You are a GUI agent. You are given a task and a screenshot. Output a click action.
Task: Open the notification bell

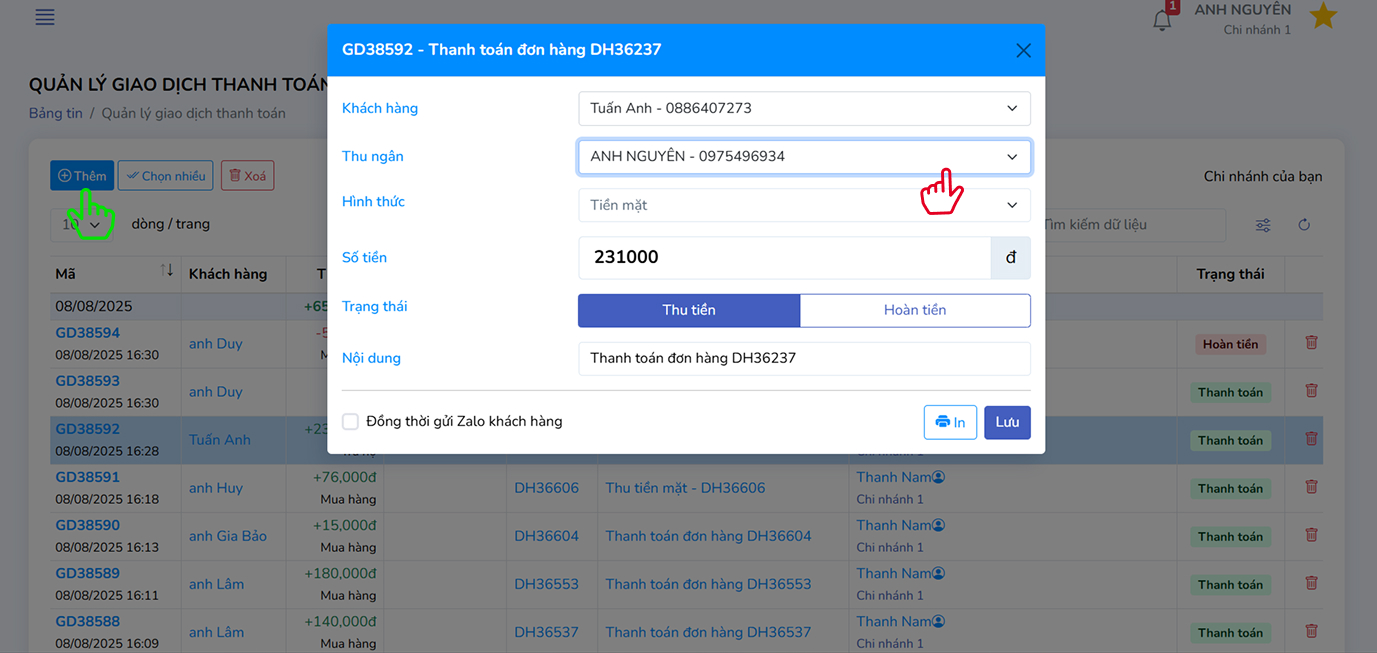tap(1162, 20)
